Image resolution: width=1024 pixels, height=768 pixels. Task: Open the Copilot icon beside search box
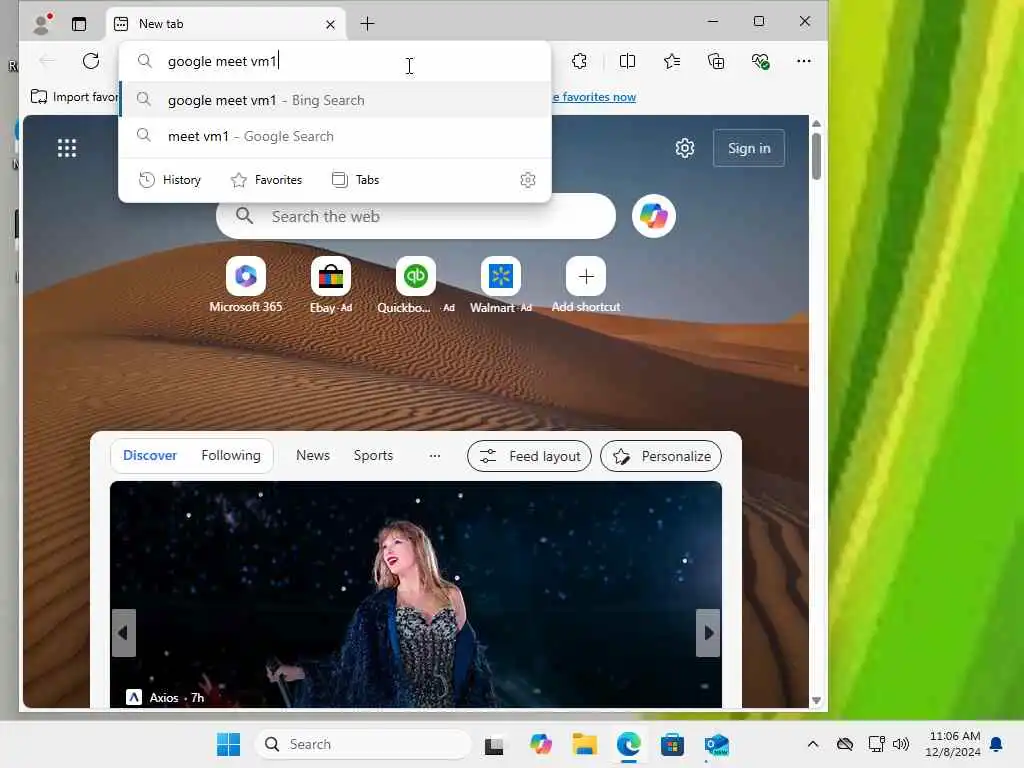tap(654, 216)
